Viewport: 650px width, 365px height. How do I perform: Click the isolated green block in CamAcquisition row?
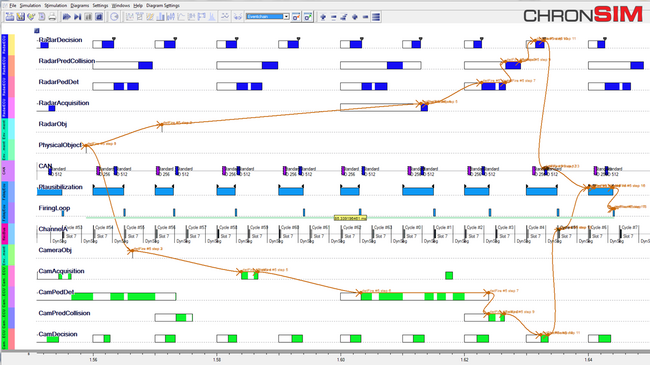pyautogui.click(x=449, y=275)
